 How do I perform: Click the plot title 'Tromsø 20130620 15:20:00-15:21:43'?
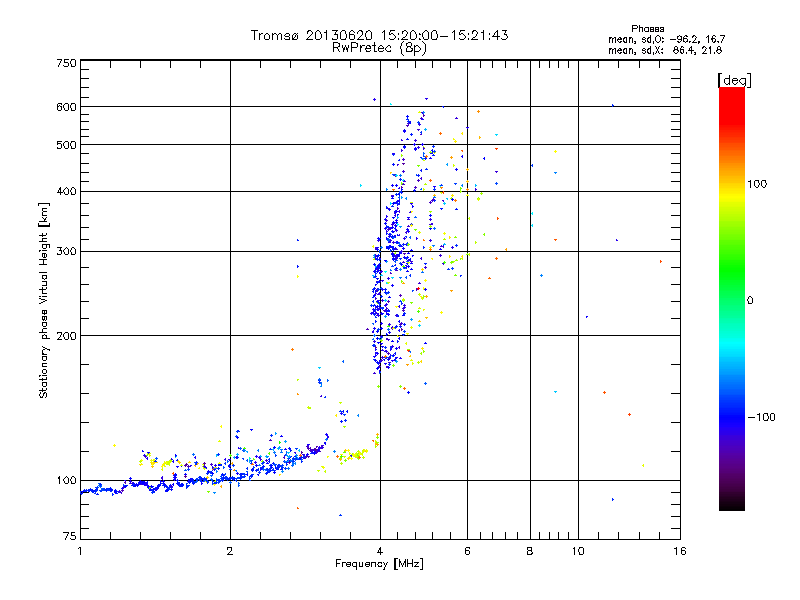[x=379, y=35]
